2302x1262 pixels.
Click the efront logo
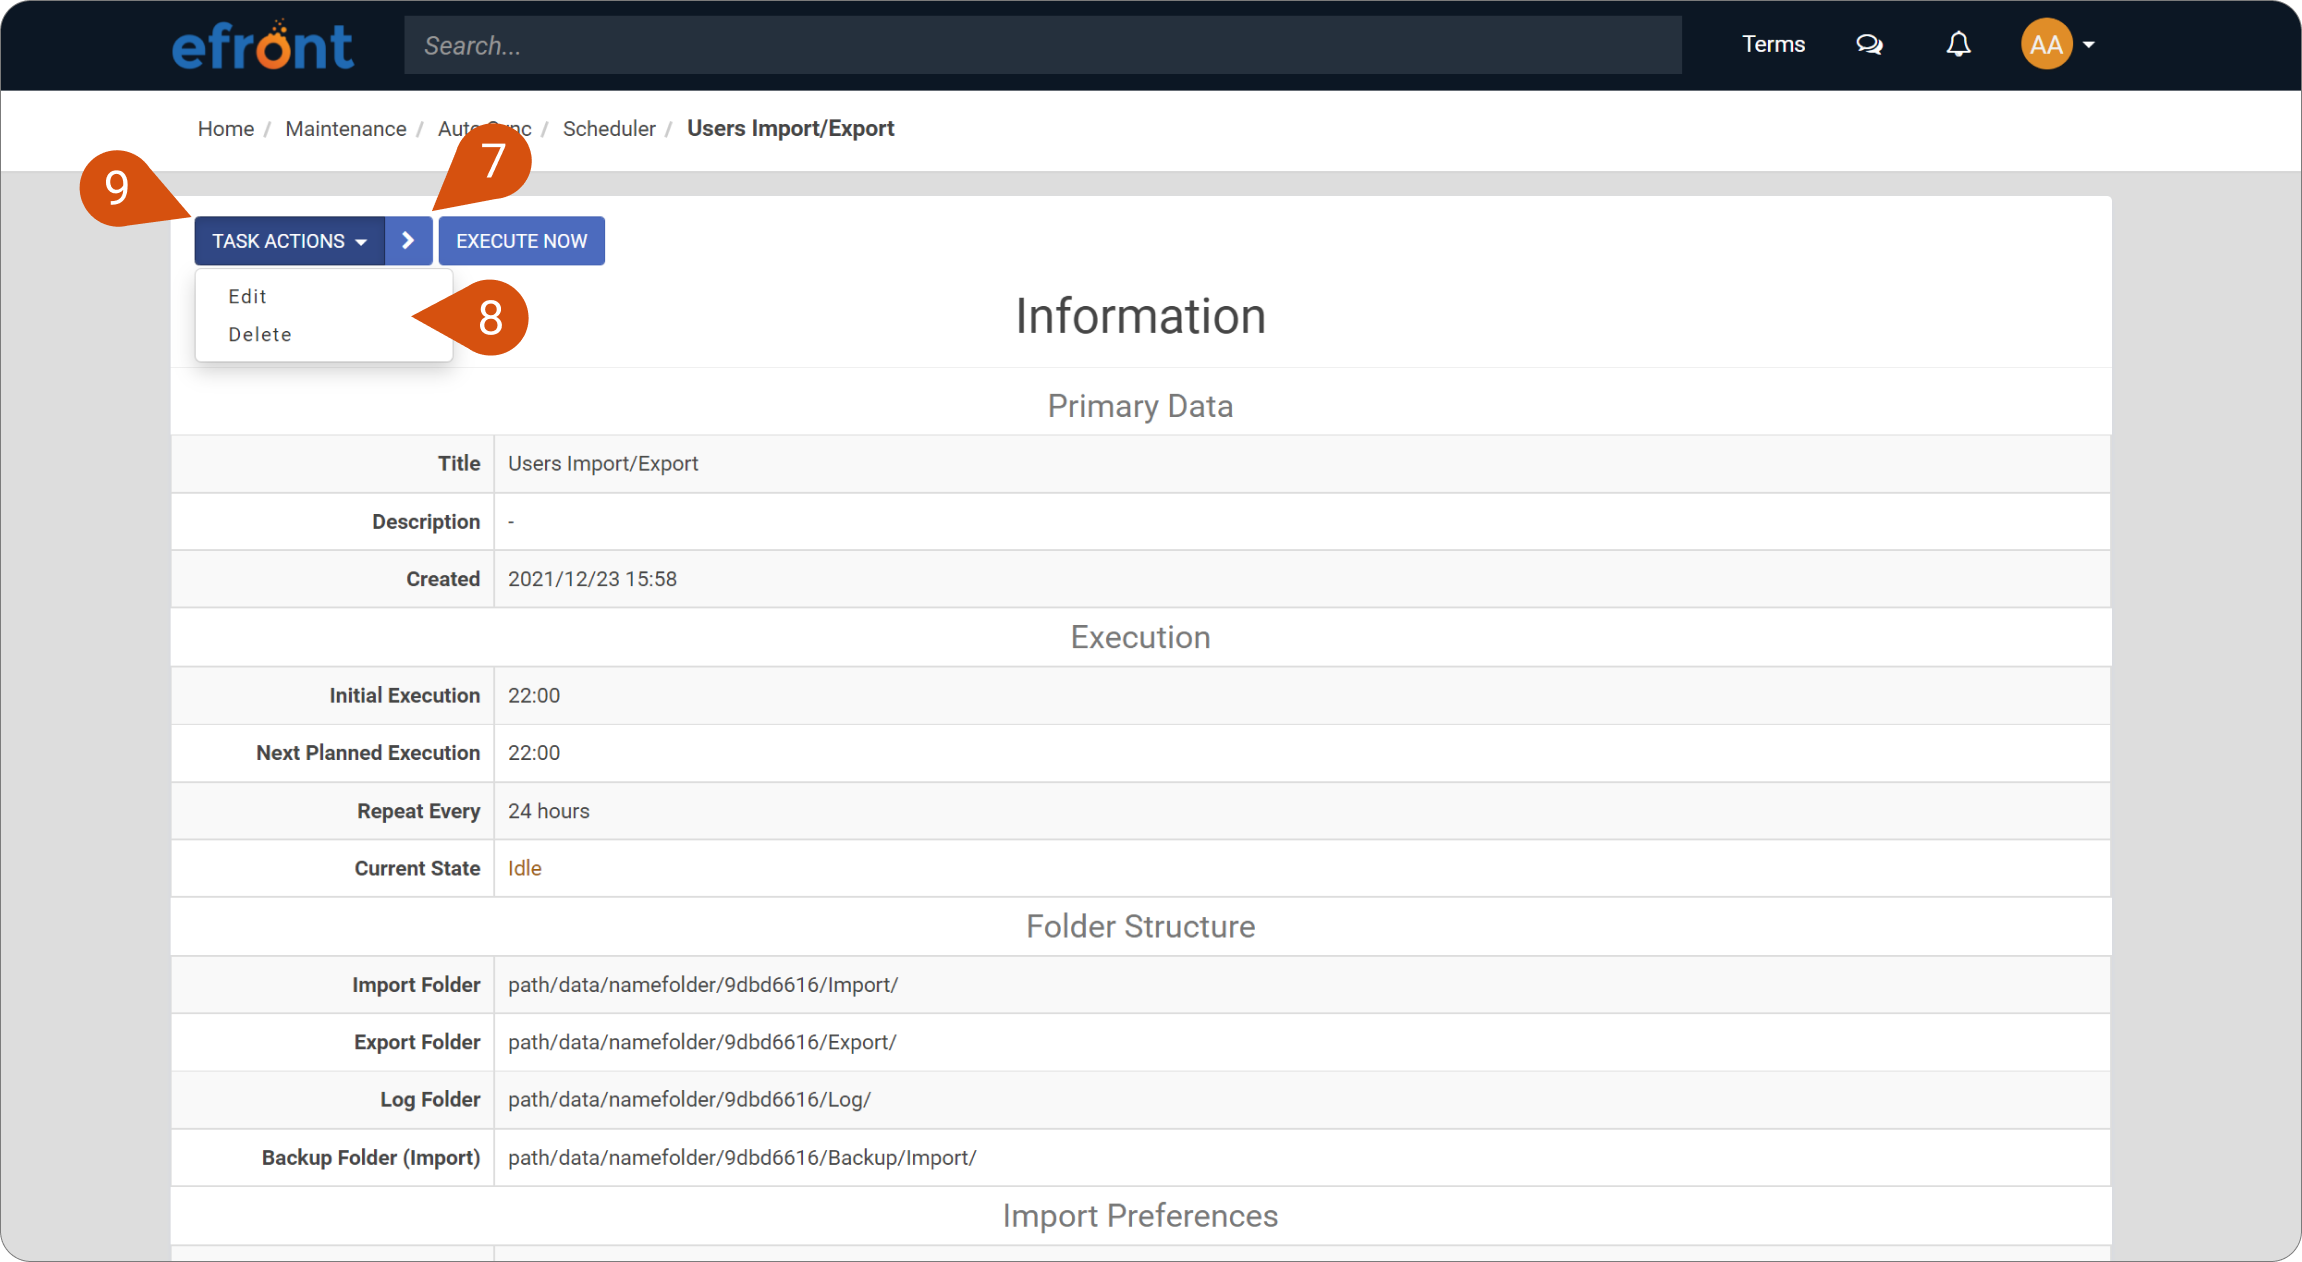coord(263,45)
